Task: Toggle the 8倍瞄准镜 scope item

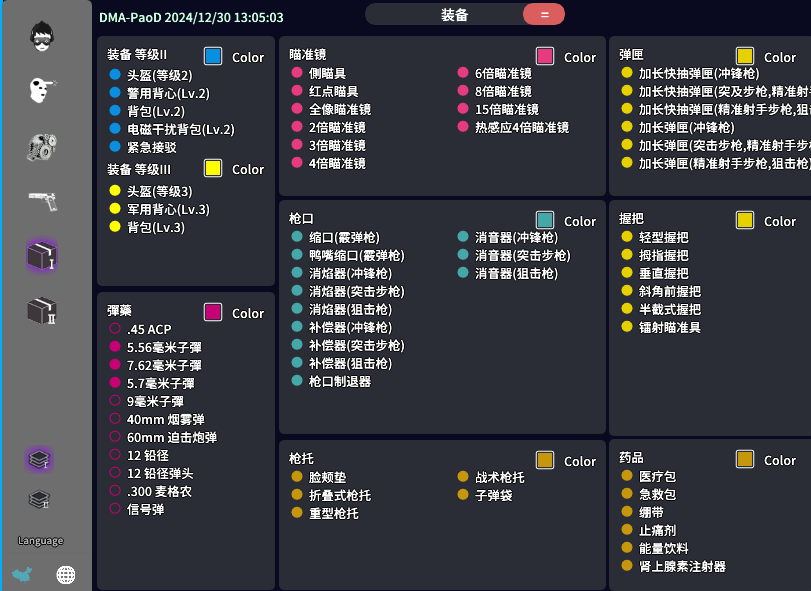Action: [x=463, y=91]
